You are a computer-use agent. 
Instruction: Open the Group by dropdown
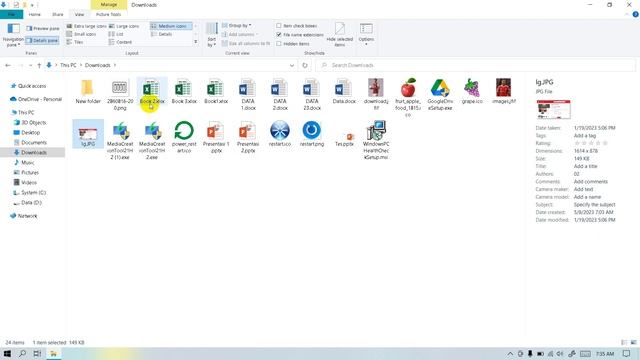coord(237,25)
